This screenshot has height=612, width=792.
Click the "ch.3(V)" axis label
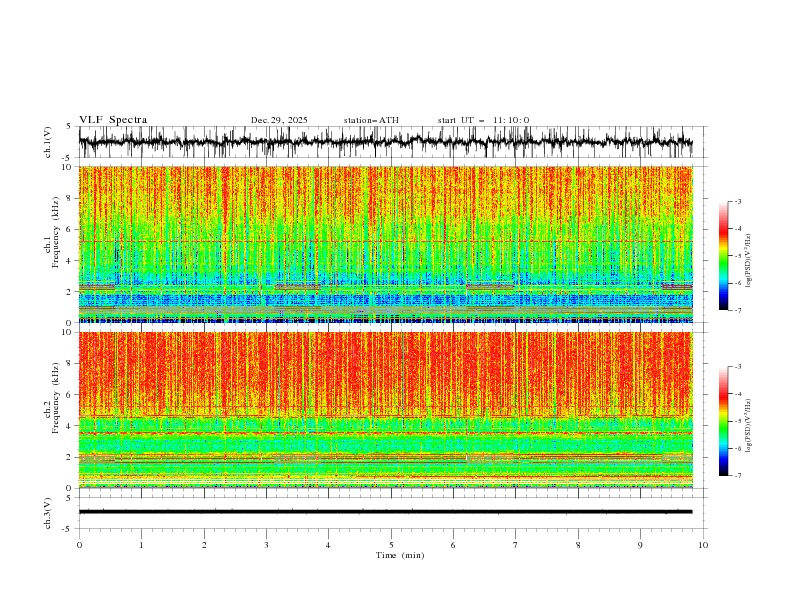pos(48,513)
